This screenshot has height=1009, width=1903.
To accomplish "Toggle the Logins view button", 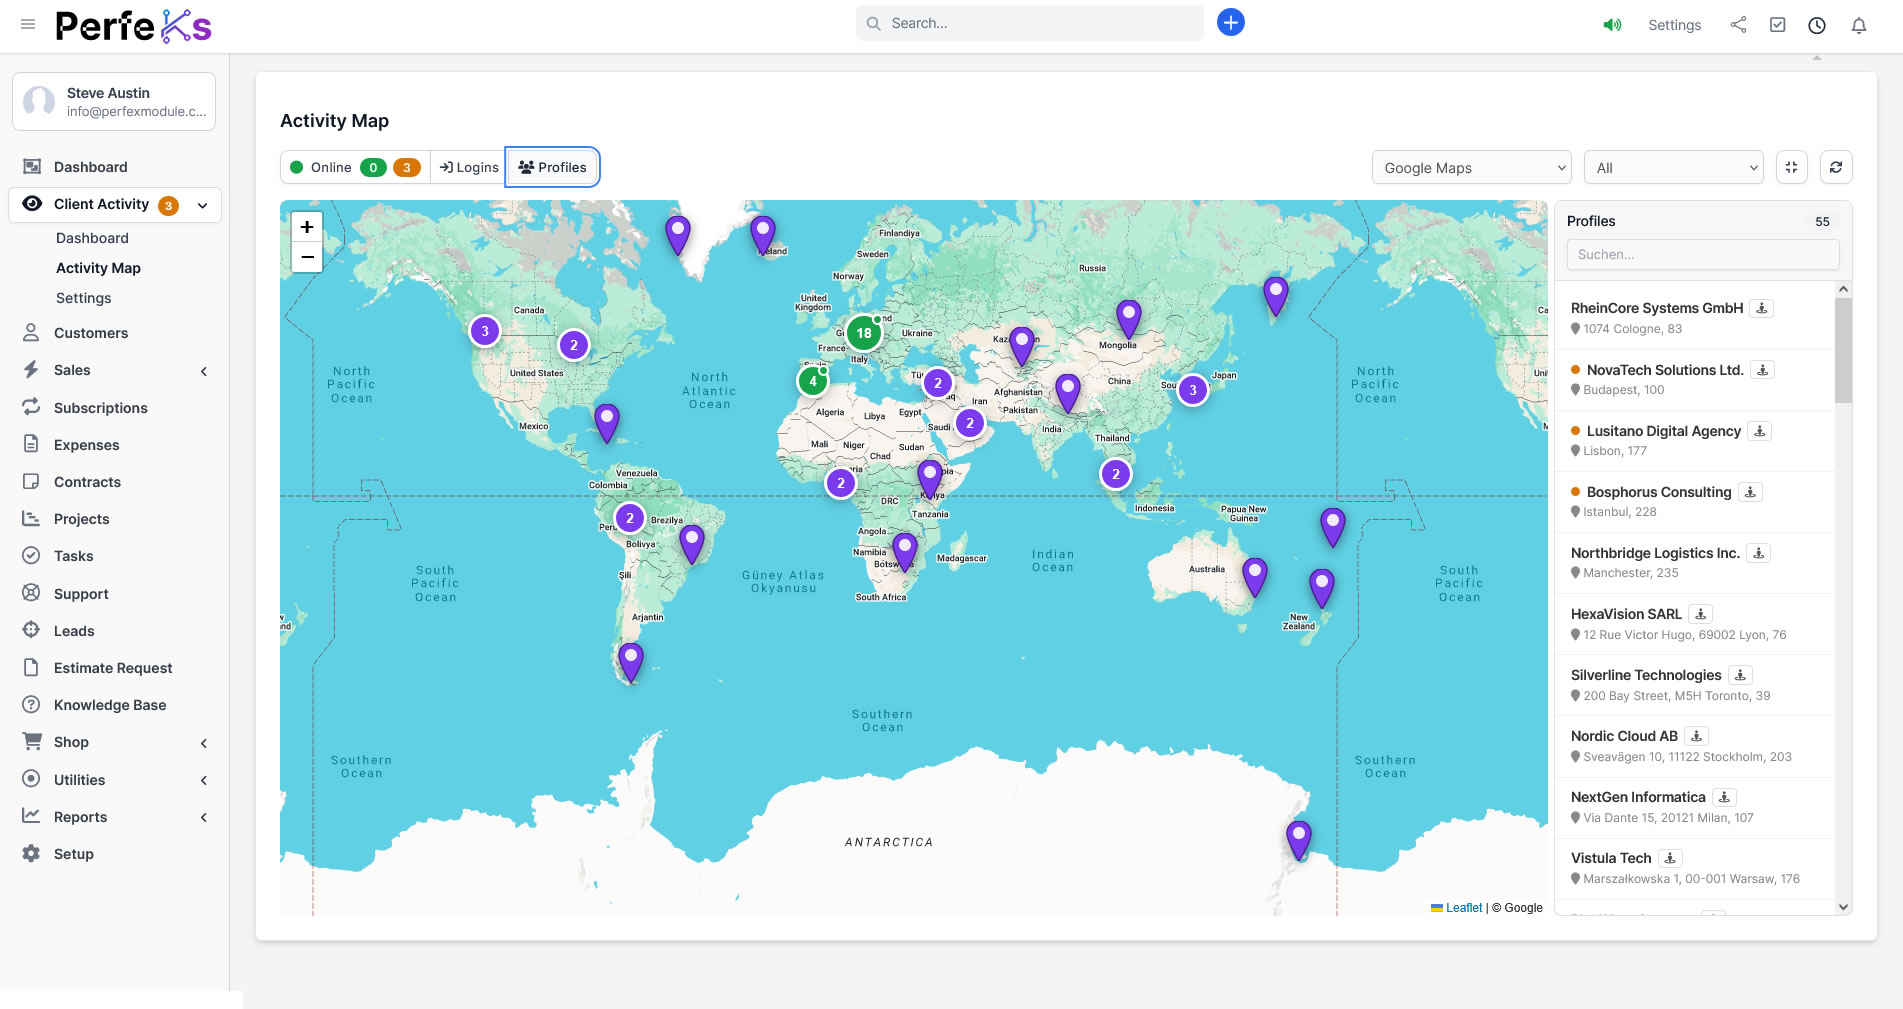I will (469, 167).
